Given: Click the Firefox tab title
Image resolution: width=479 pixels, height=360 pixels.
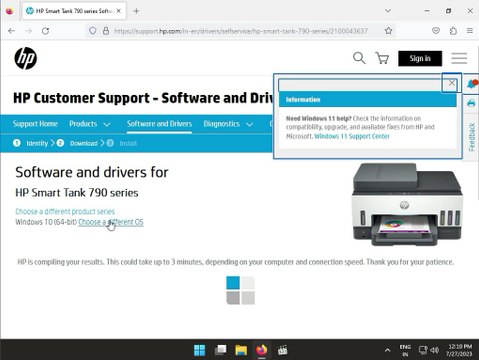Looking at the screenshot, I should pos(74,11).
